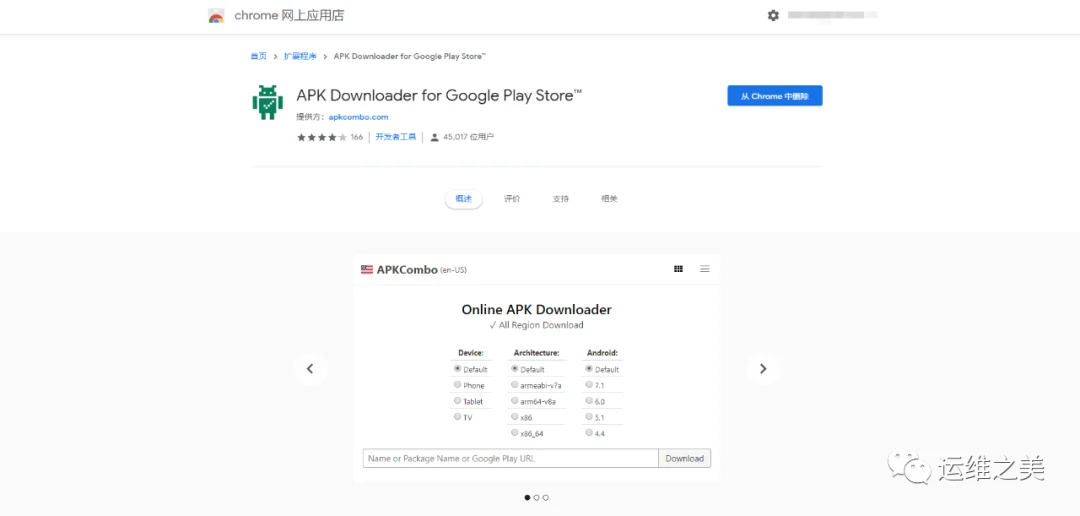This screenshot has width=1080, height=516.
Task: Switch to the 支持 support tab
Action: click(x=561, y=198)
